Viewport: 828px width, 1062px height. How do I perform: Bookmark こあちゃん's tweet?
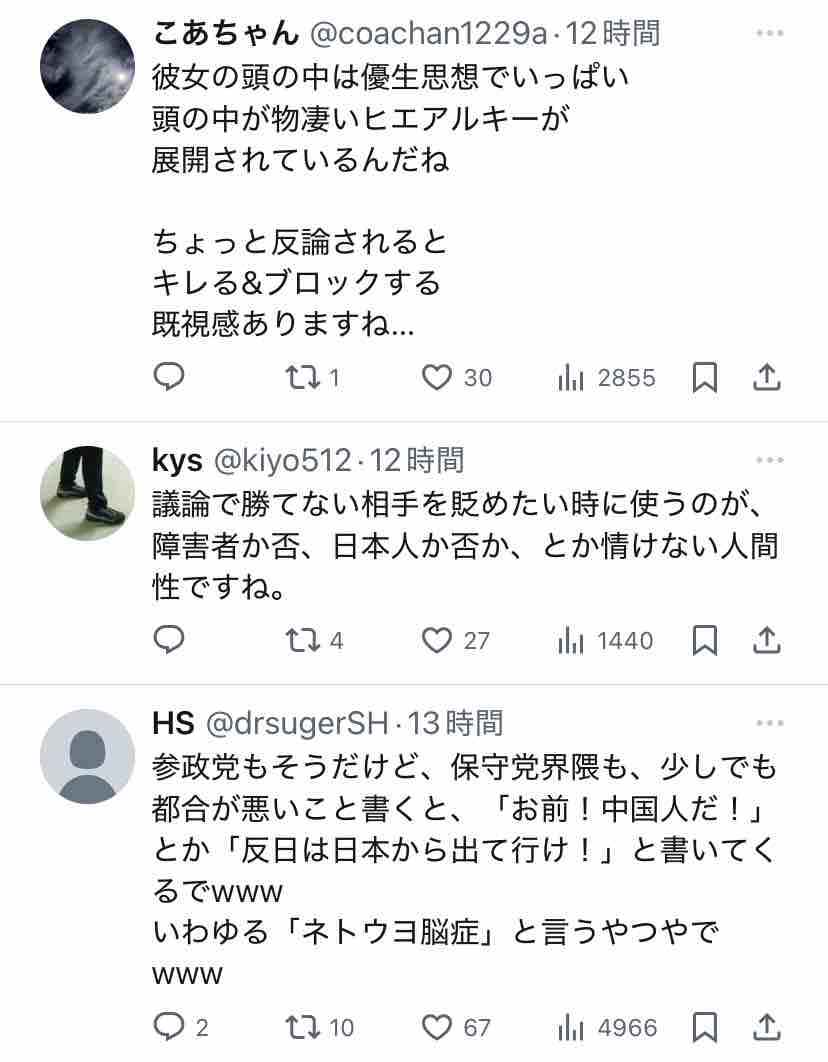705,377
